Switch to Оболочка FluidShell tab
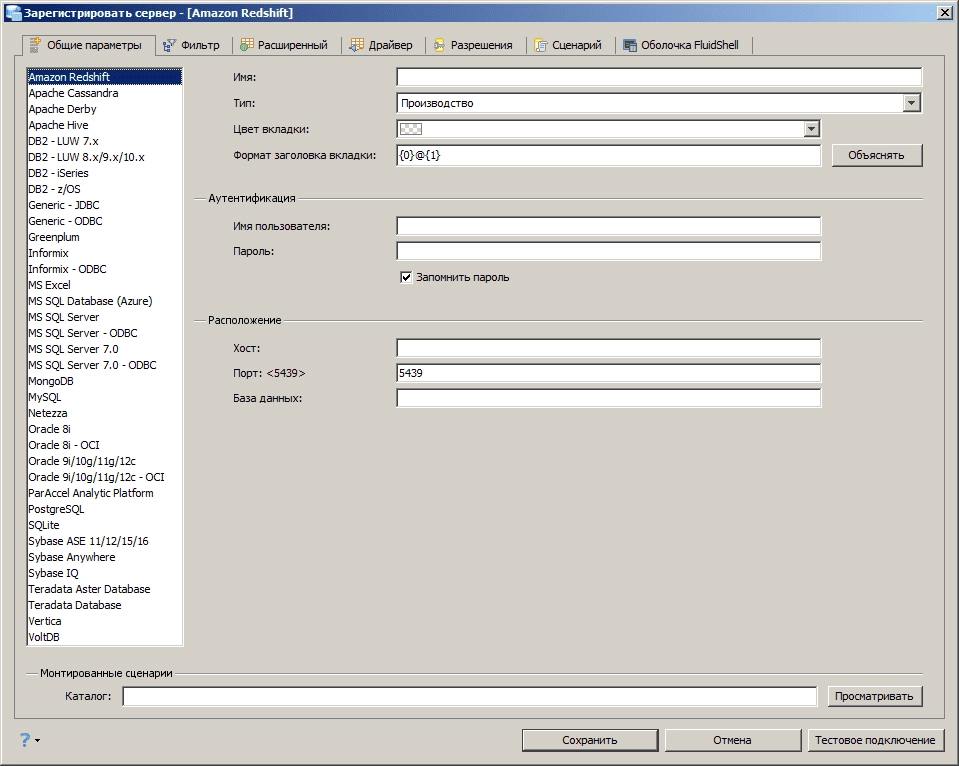The image size is (959, 766). [681, 45]
